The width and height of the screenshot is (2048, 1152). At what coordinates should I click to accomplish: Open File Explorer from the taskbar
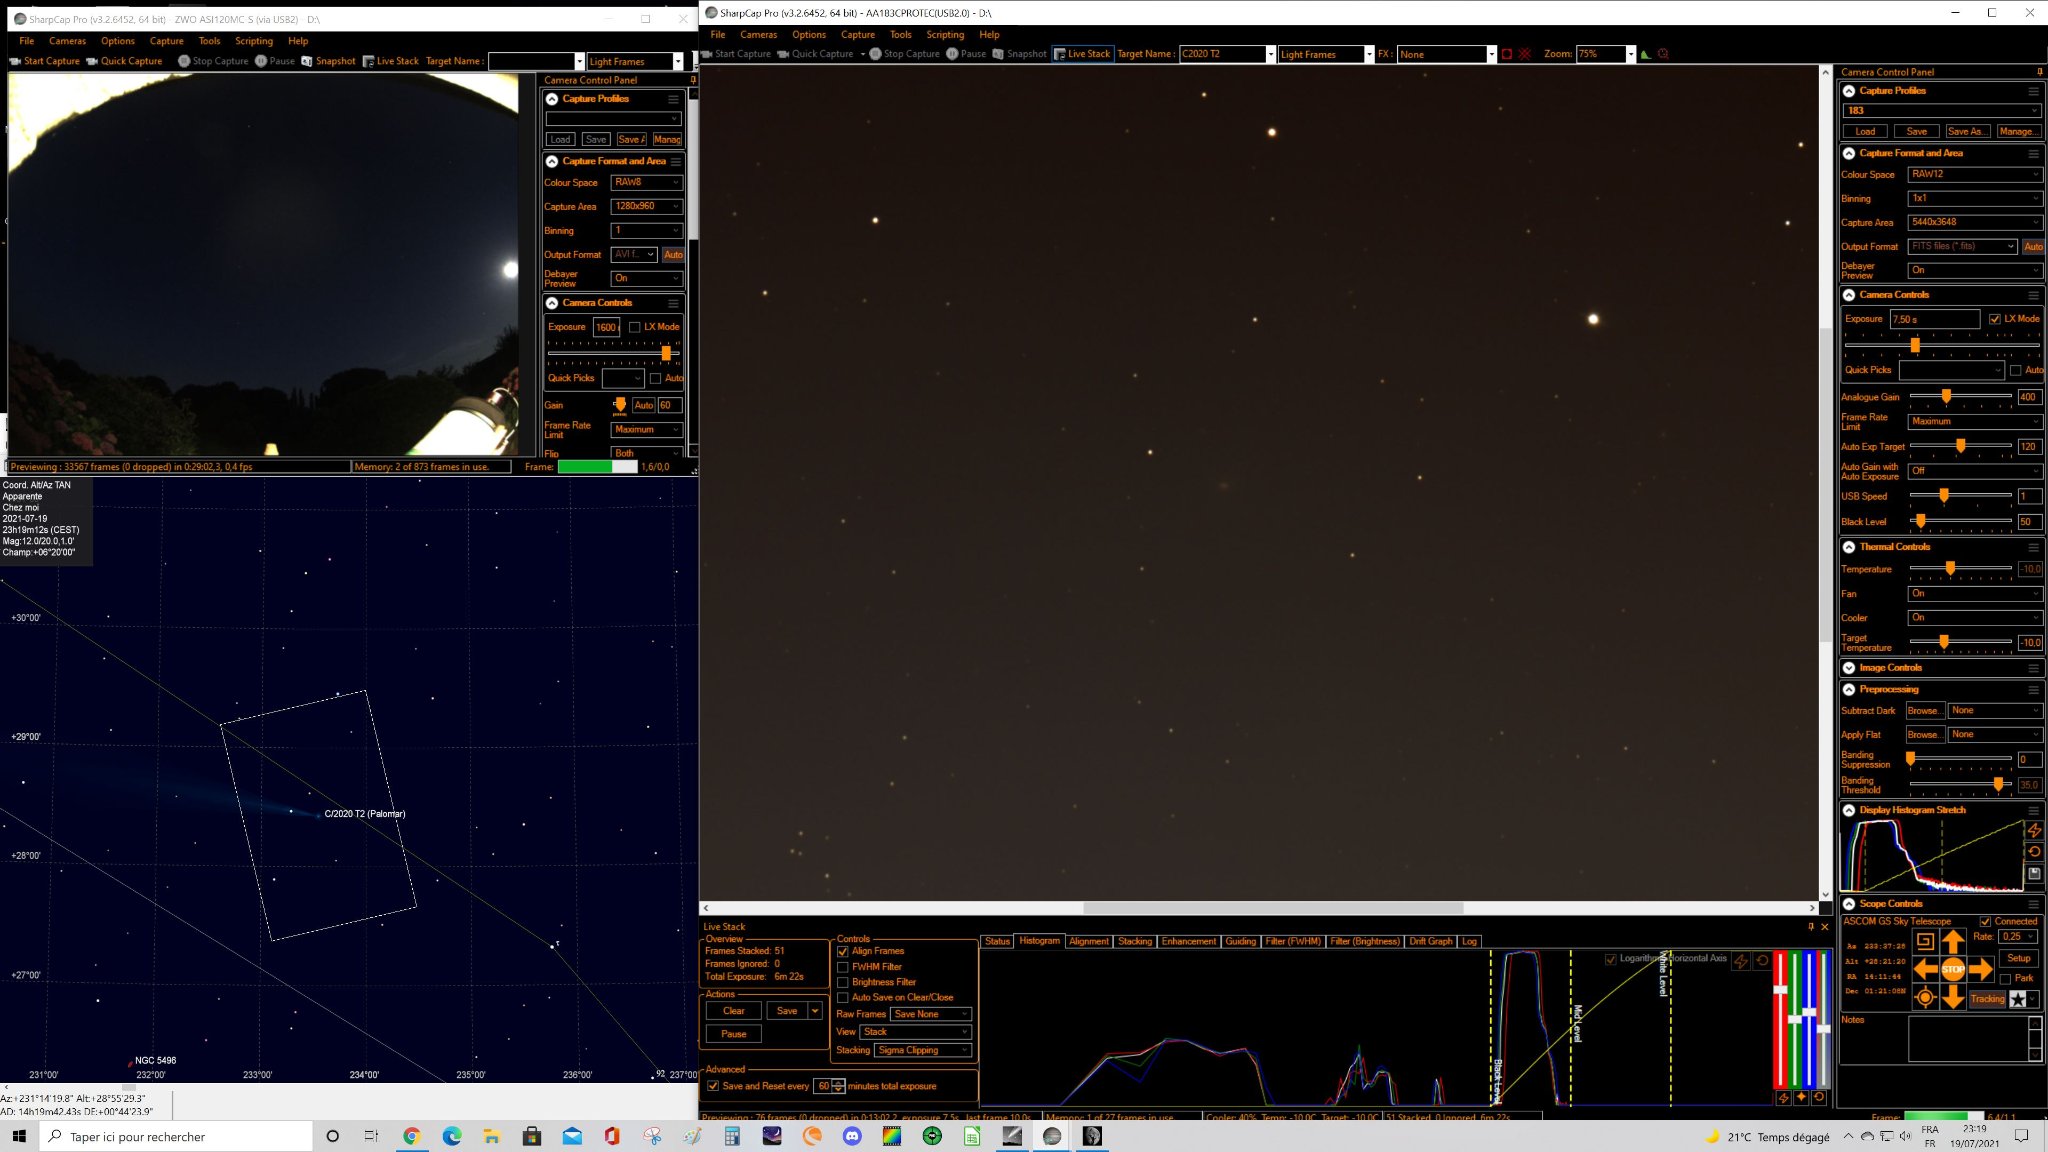point(491,1136)
